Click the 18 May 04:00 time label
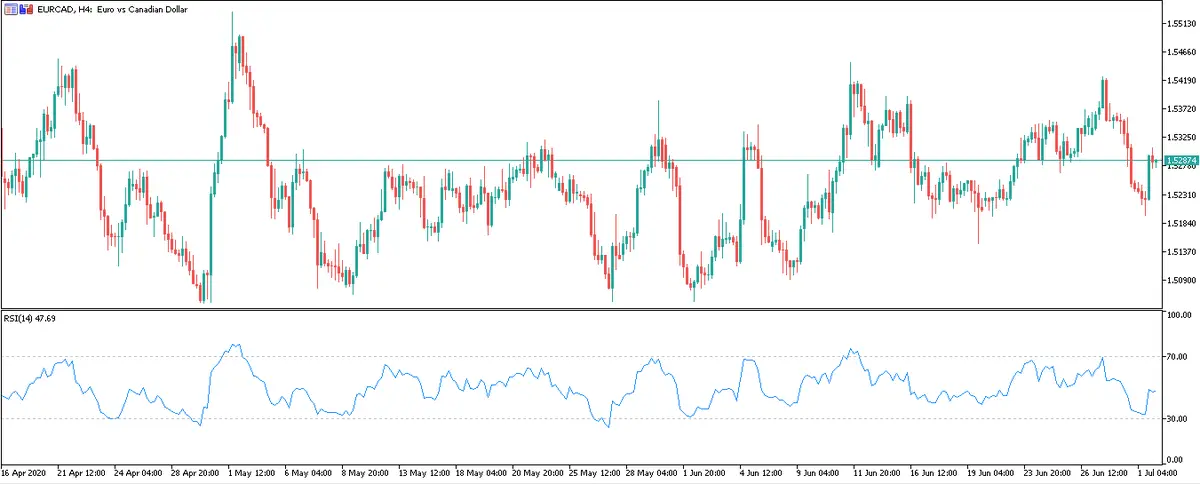 click(481, 471)
